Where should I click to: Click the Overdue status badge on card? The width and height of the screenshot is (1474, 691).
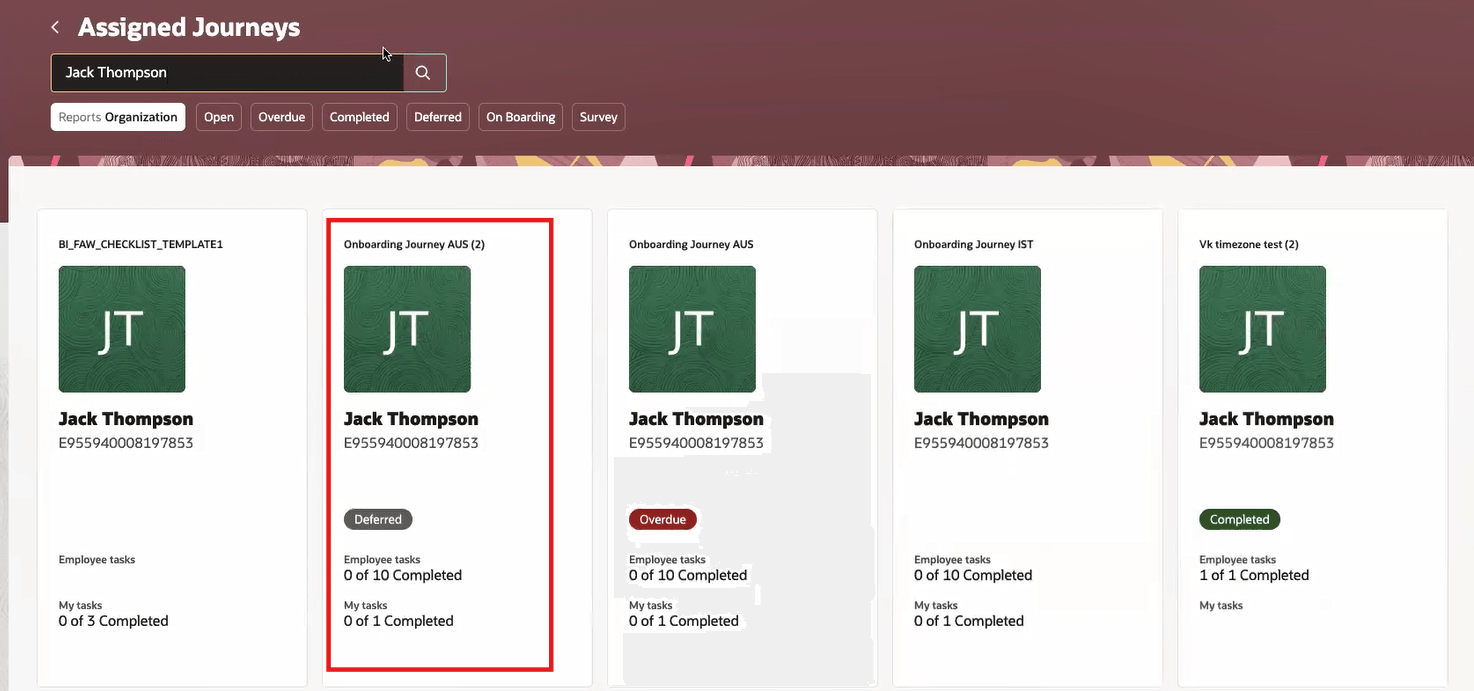(x=663, y=519)
